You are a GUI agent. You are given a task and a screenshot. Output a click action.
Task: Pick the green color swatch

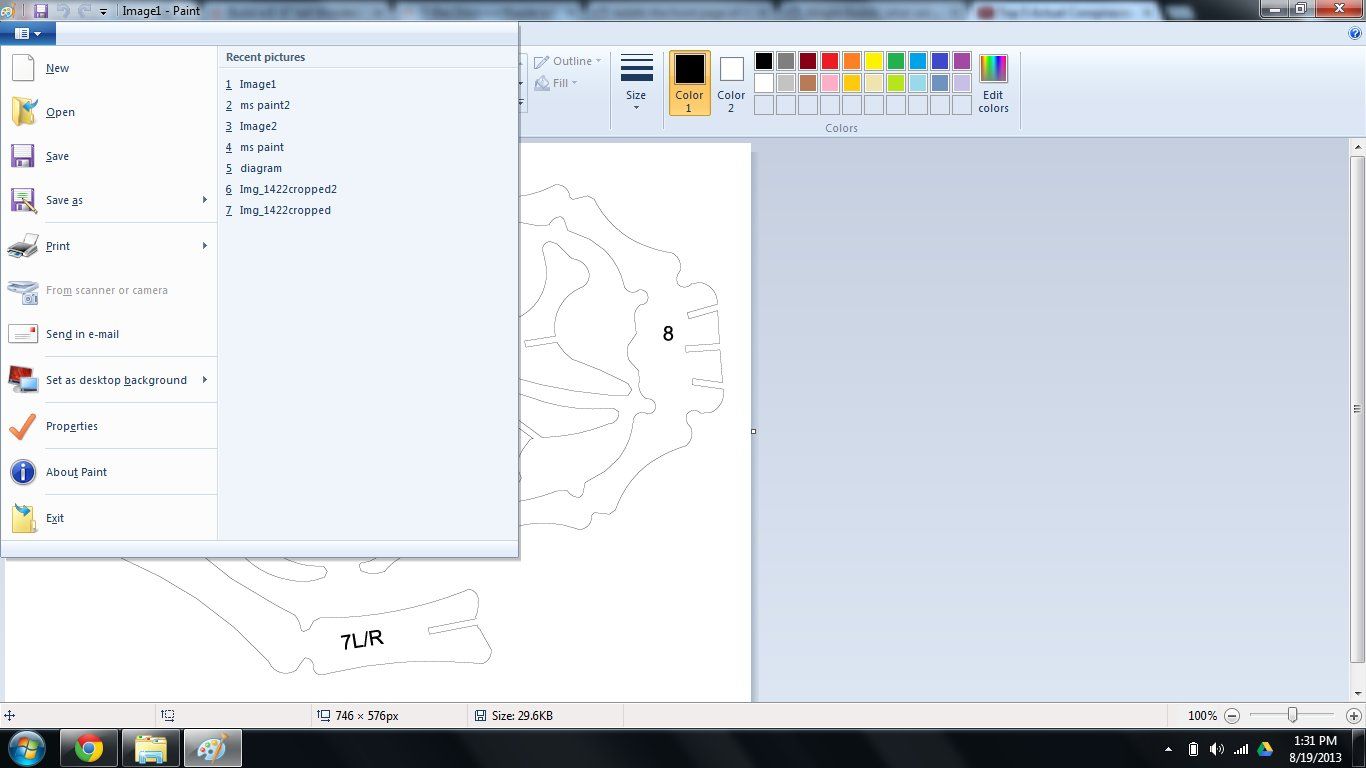(896, 61)
